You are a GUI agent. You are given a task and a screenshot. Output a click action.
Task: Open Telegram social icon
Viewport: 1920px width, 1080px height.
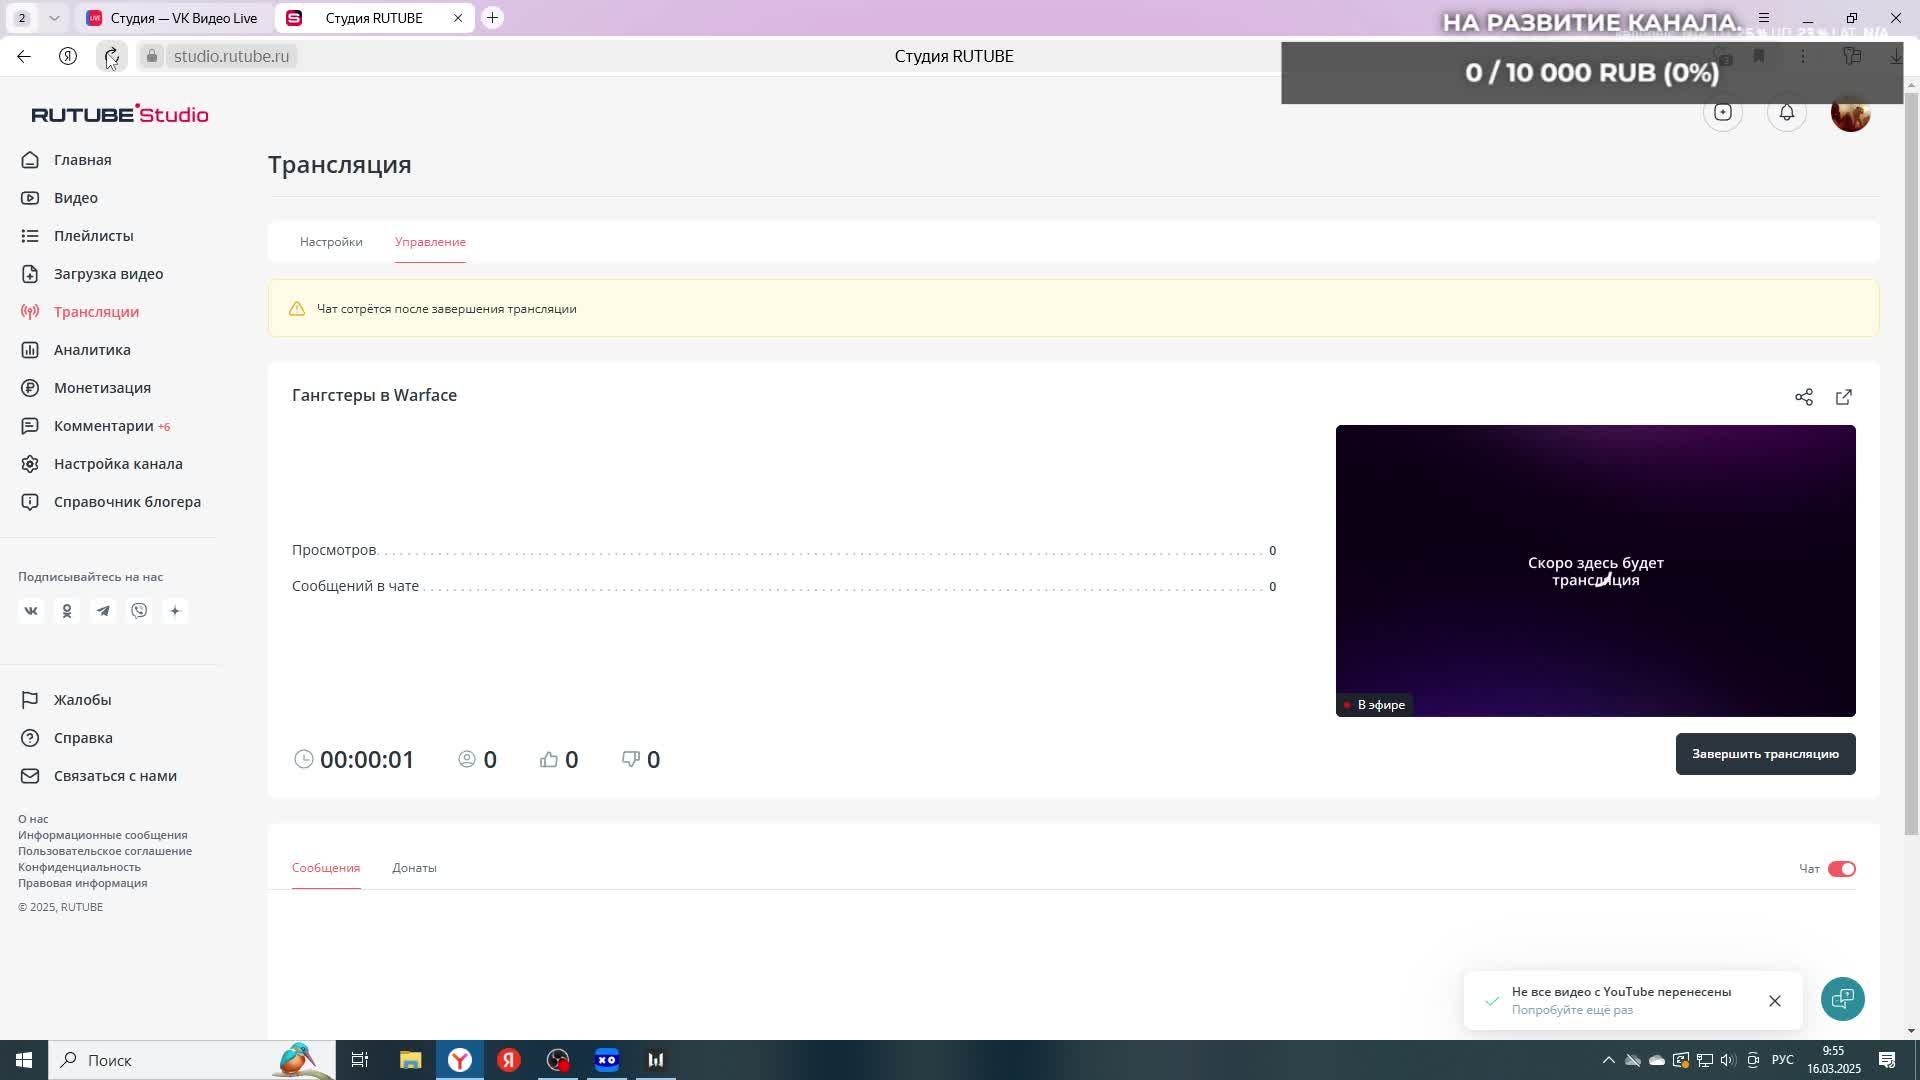click(103, 611)
